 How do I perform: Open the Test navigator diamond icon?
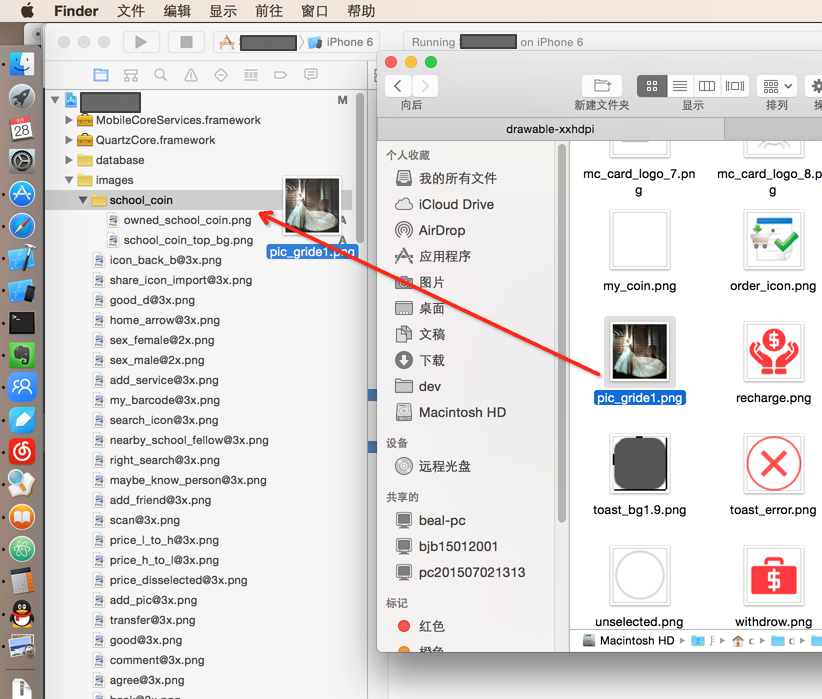[221, 75]
